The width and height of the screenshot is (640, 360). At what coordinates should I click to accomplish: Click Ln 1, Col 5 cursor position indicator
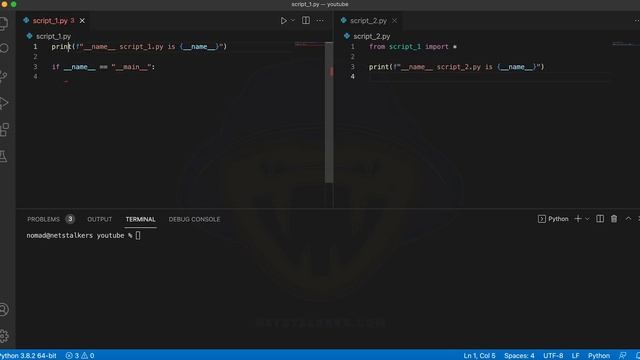(479, 356)
